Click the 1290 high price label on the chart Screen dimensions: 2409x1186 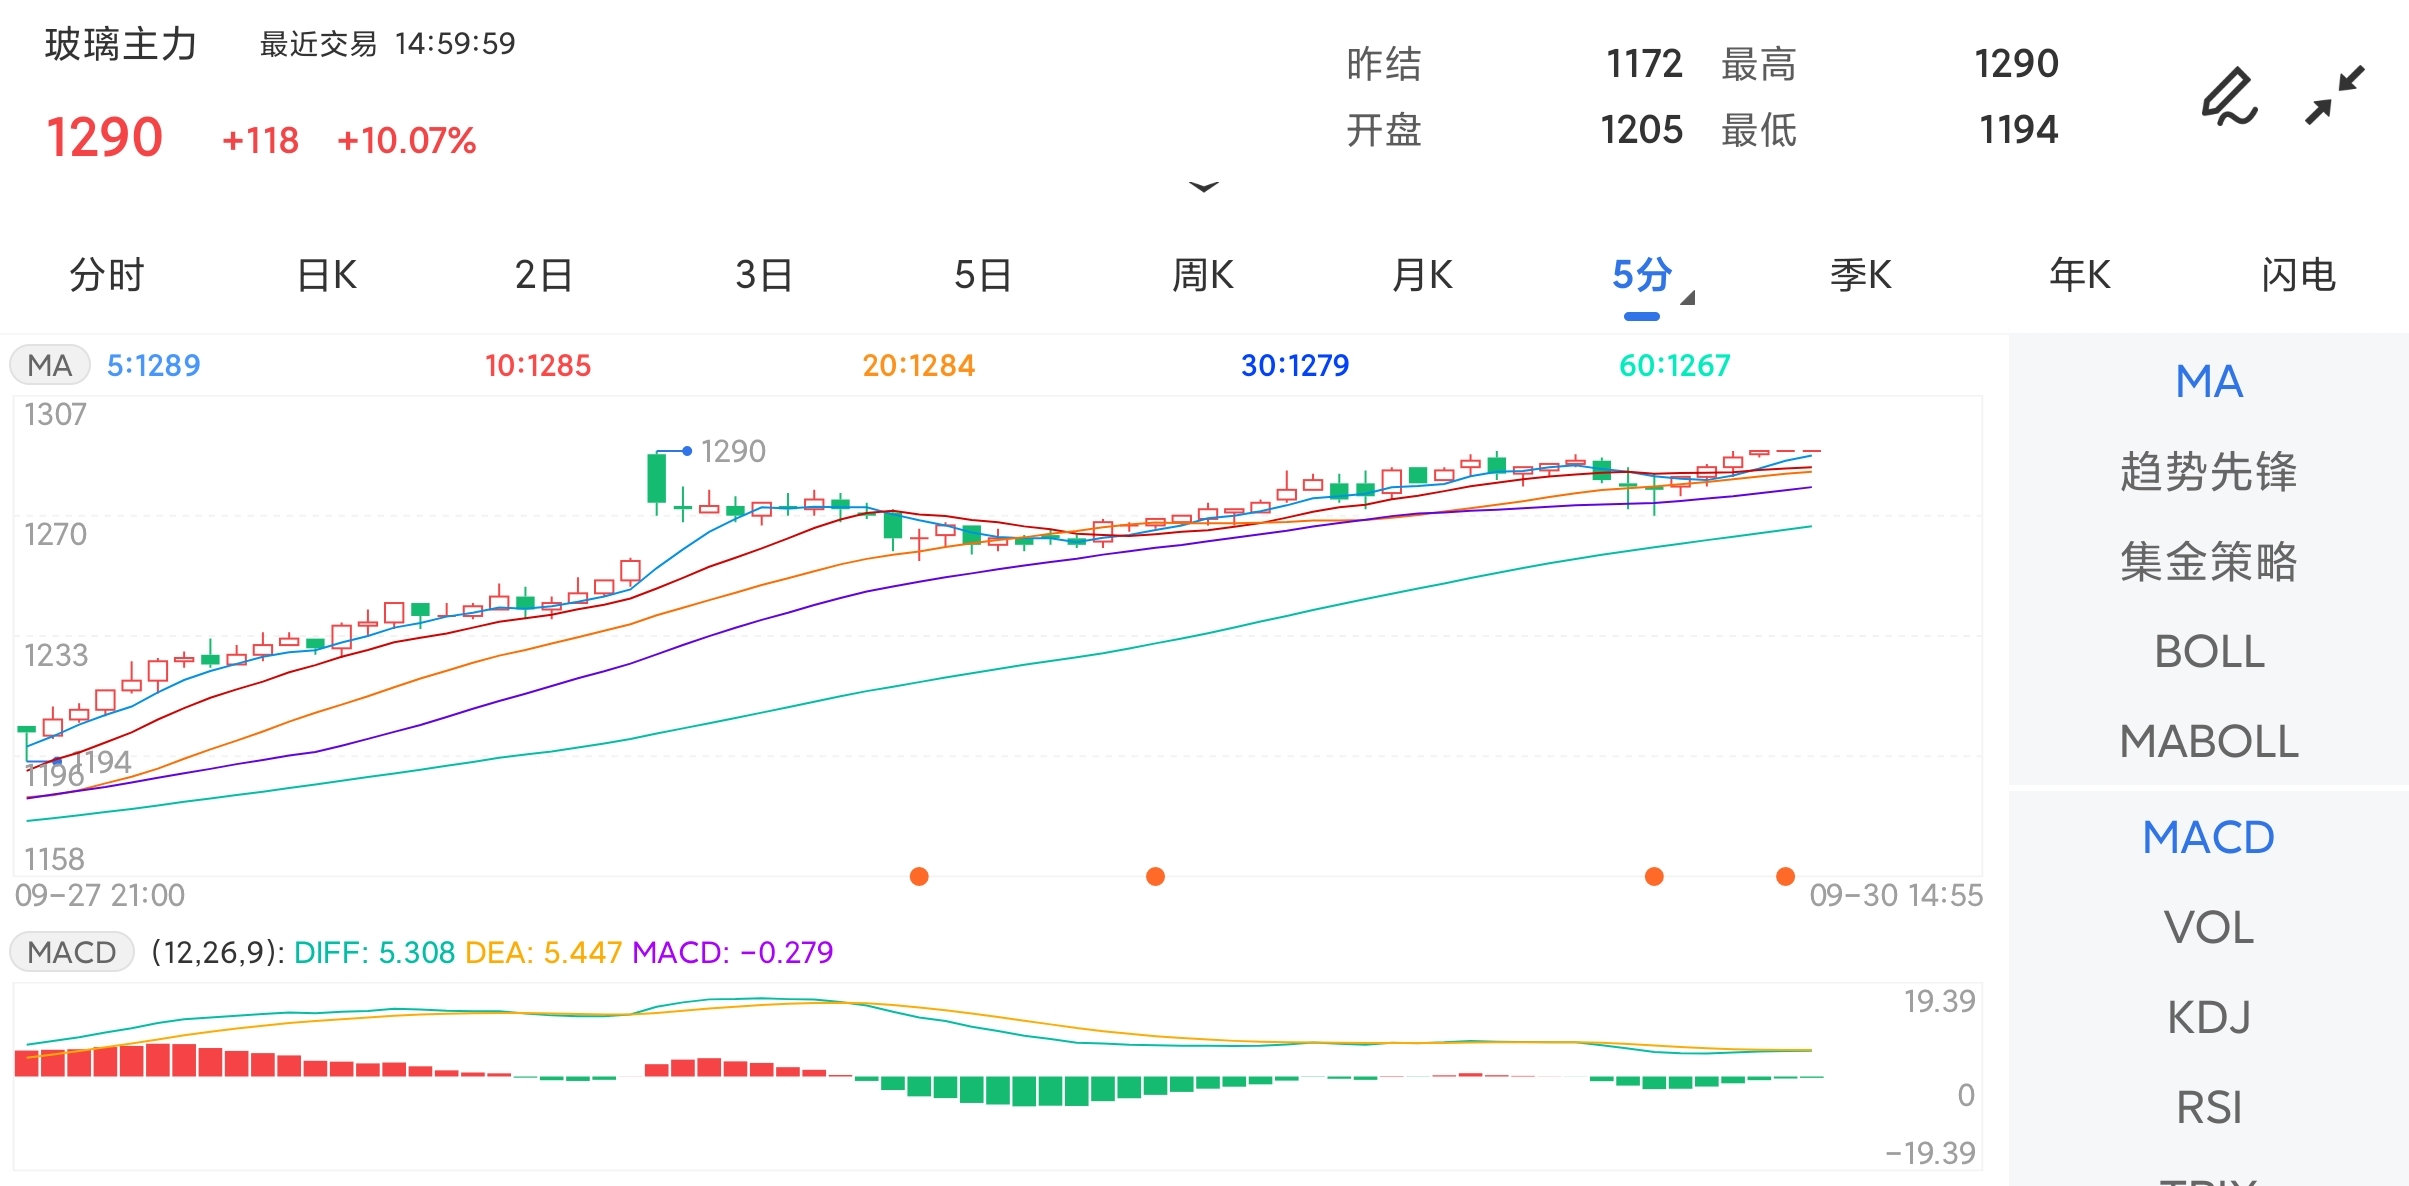click(733, 451)
